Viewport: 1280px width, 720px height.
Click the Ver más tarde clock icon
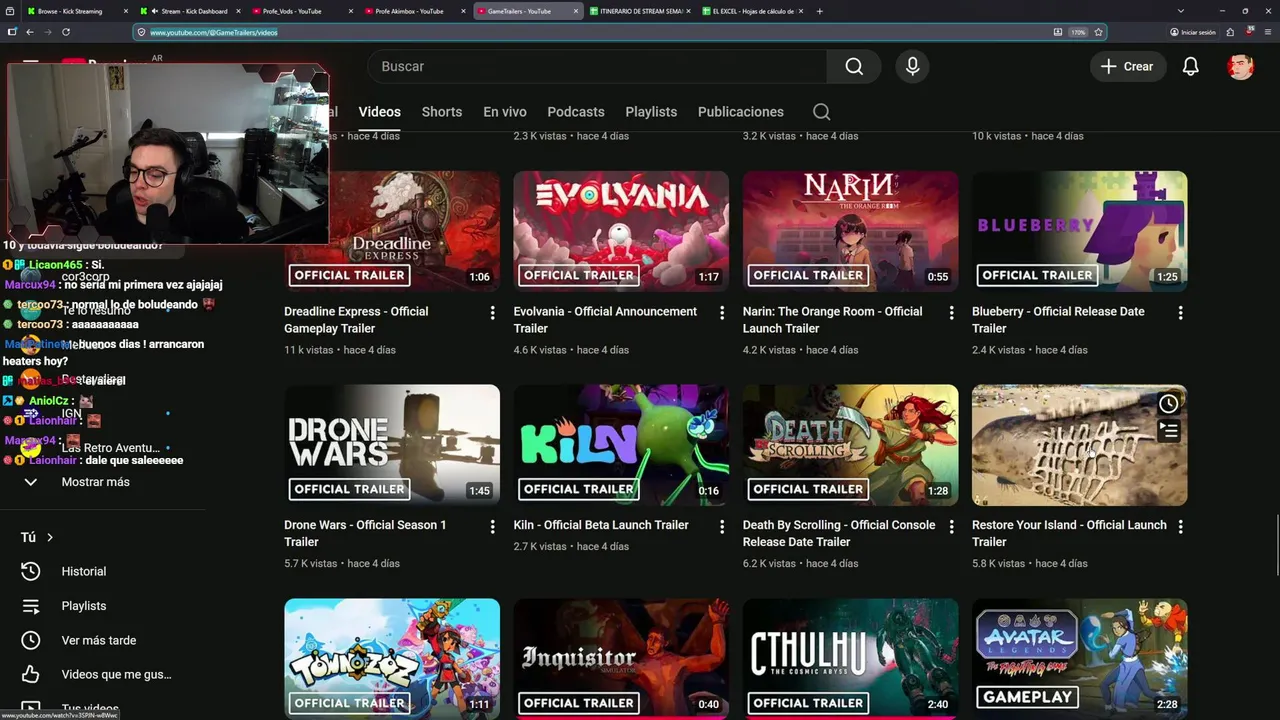[31, 640]
